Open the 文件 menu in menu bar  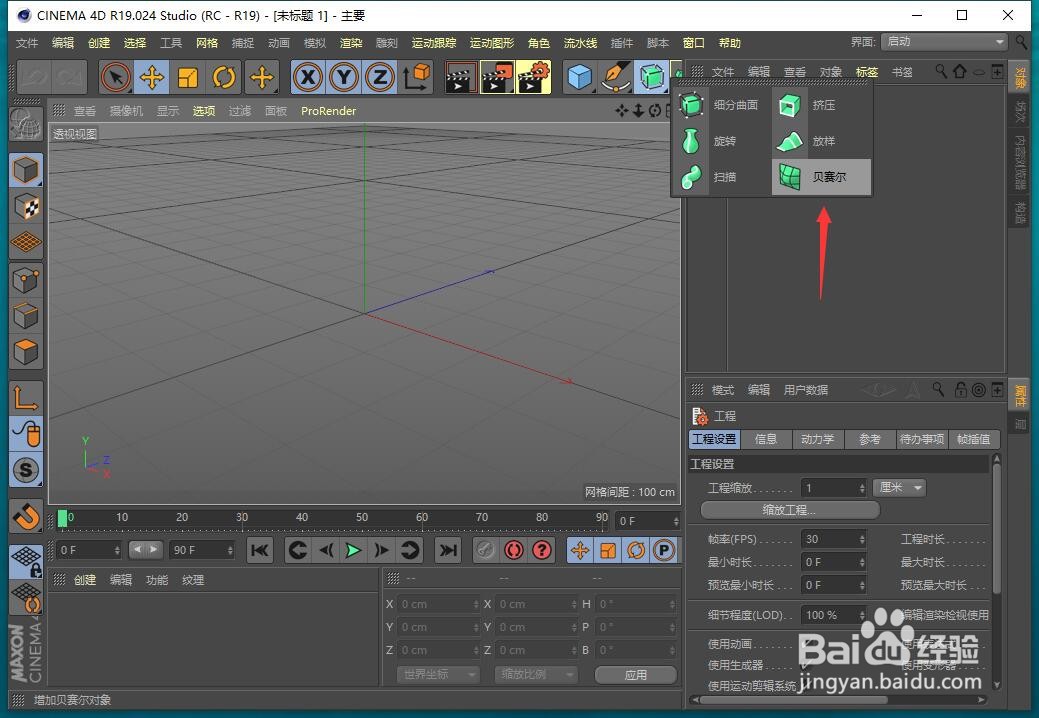[27, 43]
